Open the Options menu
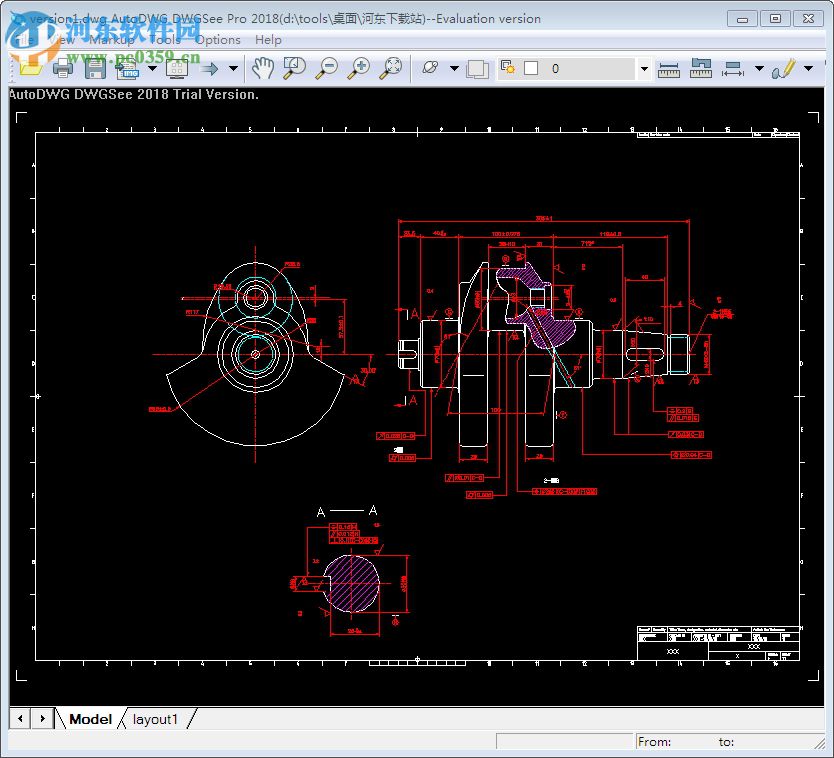Screen dimensions: 834x758 click(217, 40)
